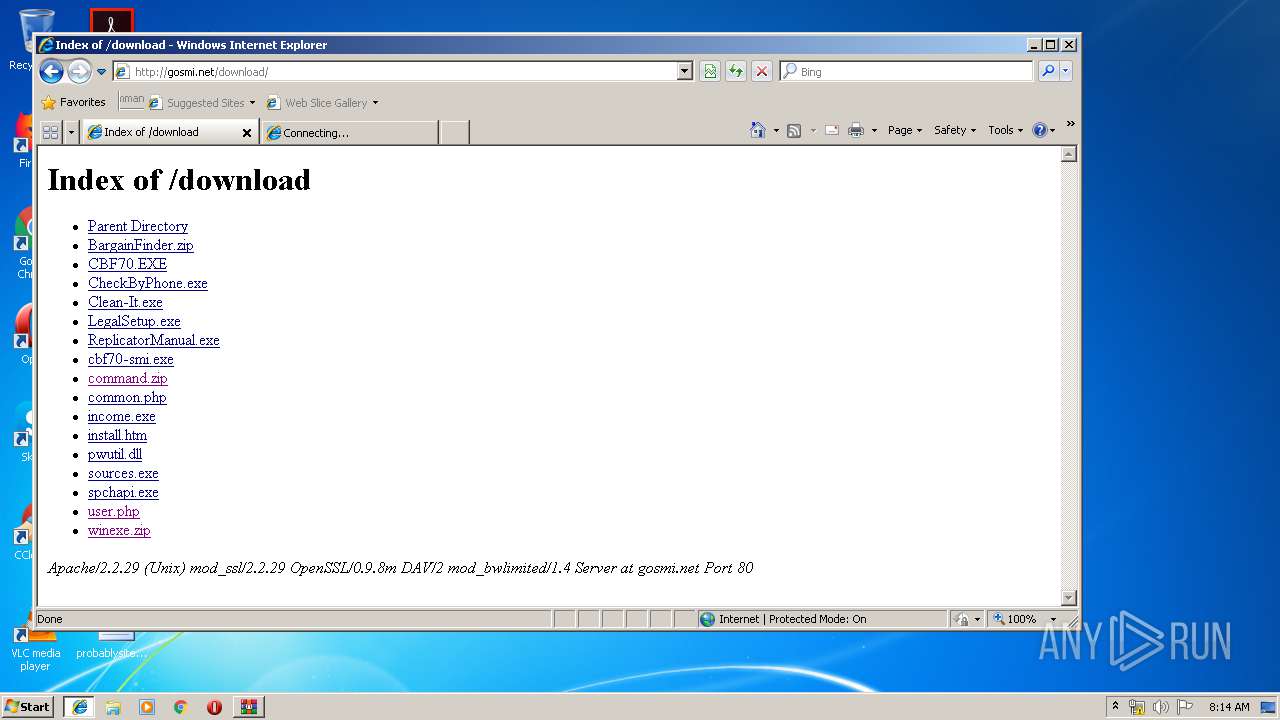Open the Favorites star button
1280x720 pixels.
tap(73, 102)
